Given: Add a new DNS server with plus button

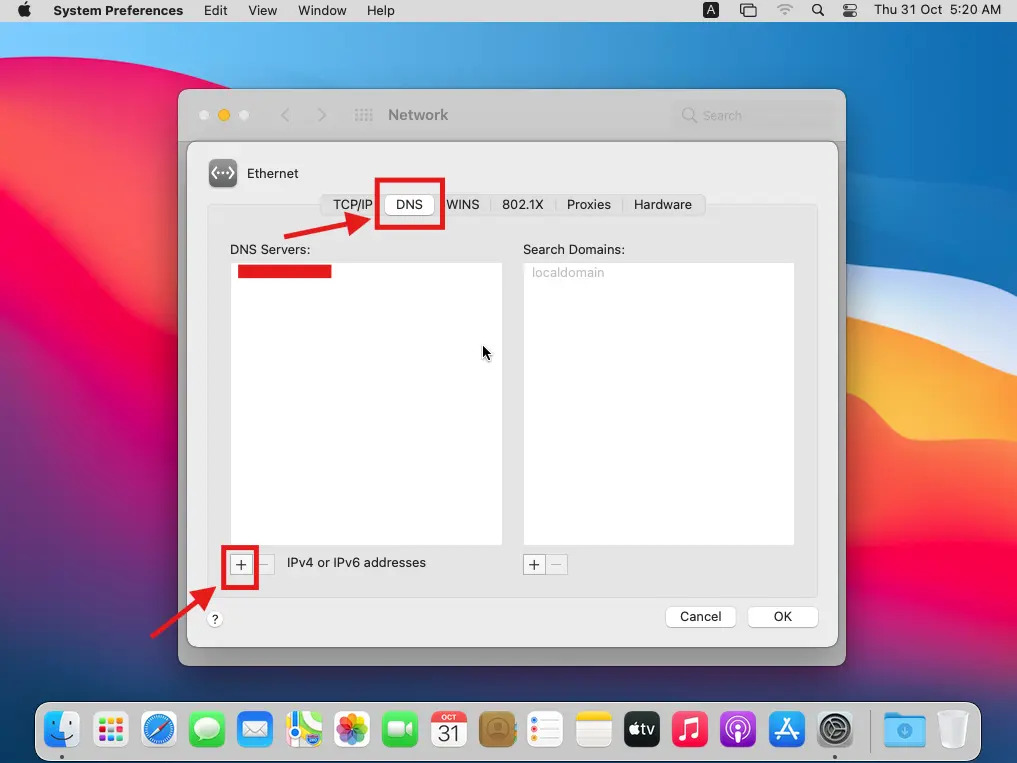Looking at the screenshot, I should pos(241,564).
